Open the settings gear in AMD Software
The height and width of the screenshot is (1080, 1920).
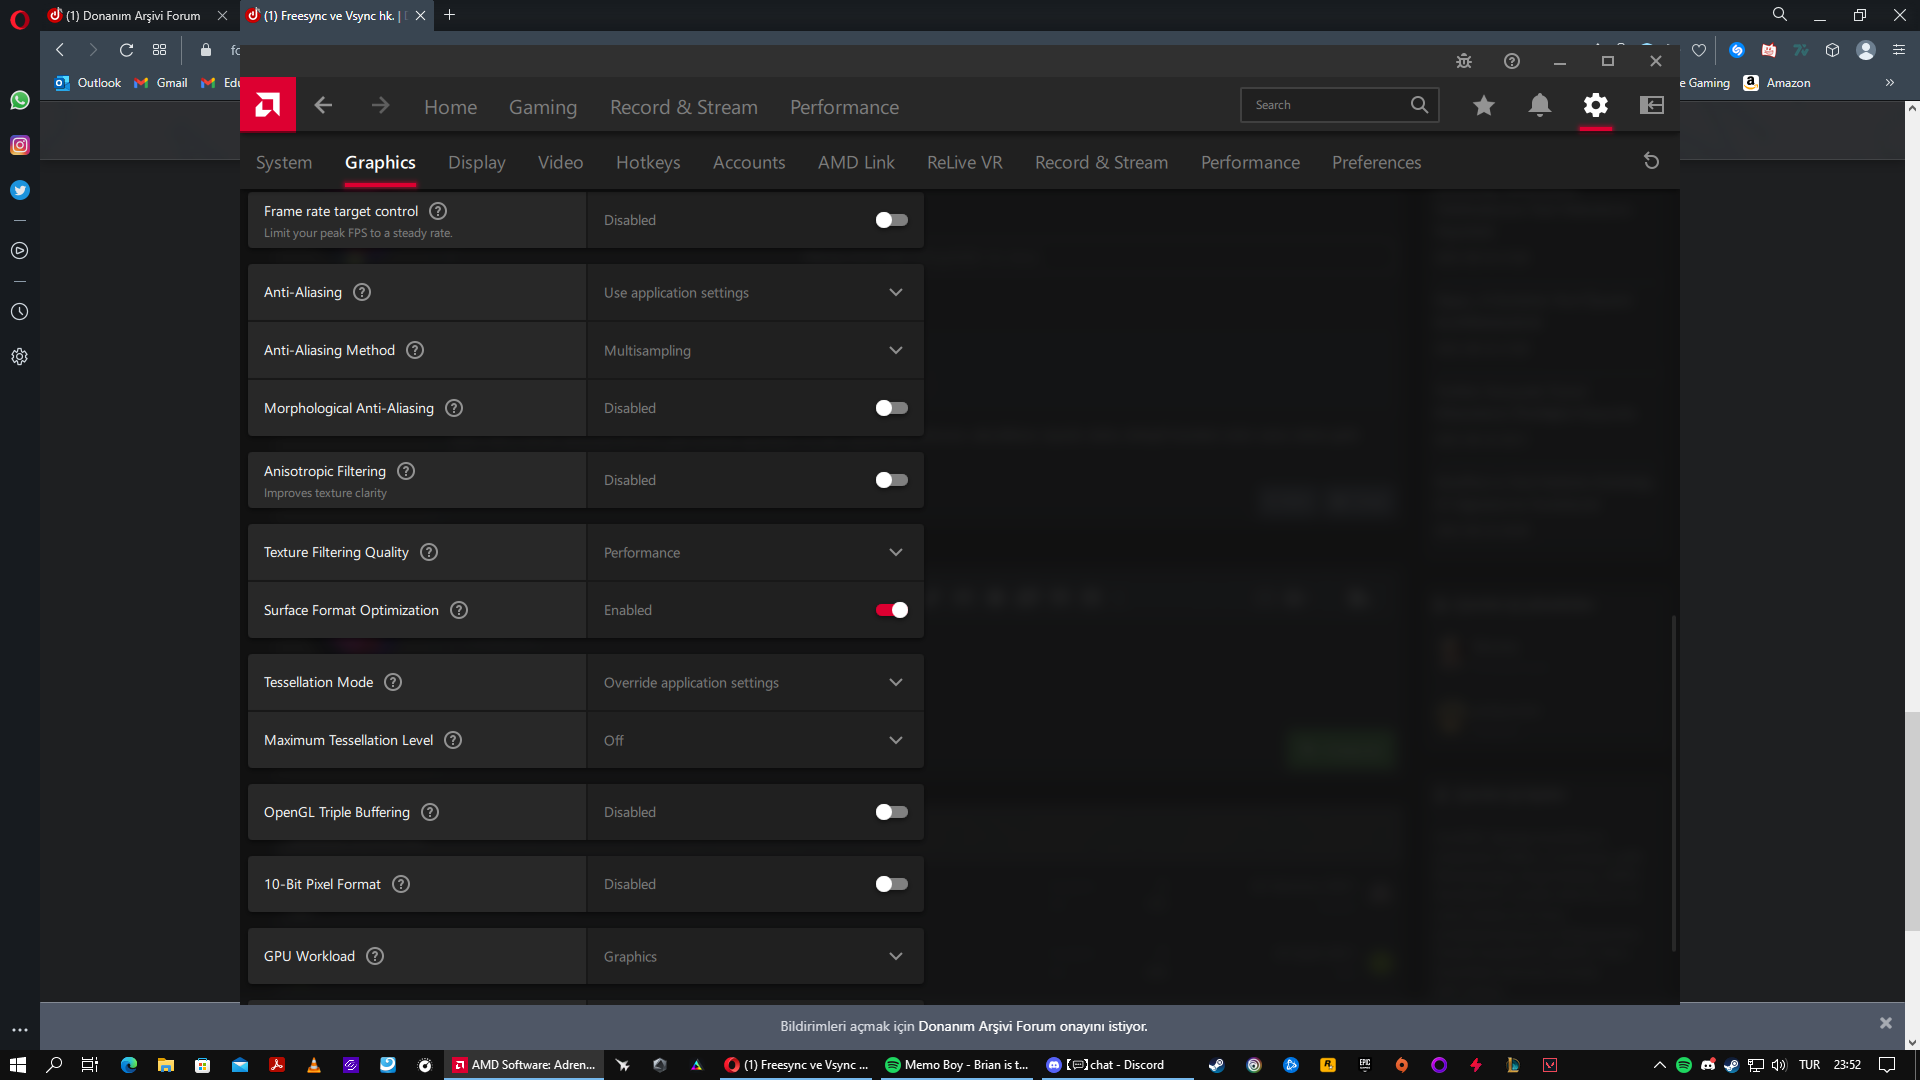pyautogui.click(x=1596, y=105)
